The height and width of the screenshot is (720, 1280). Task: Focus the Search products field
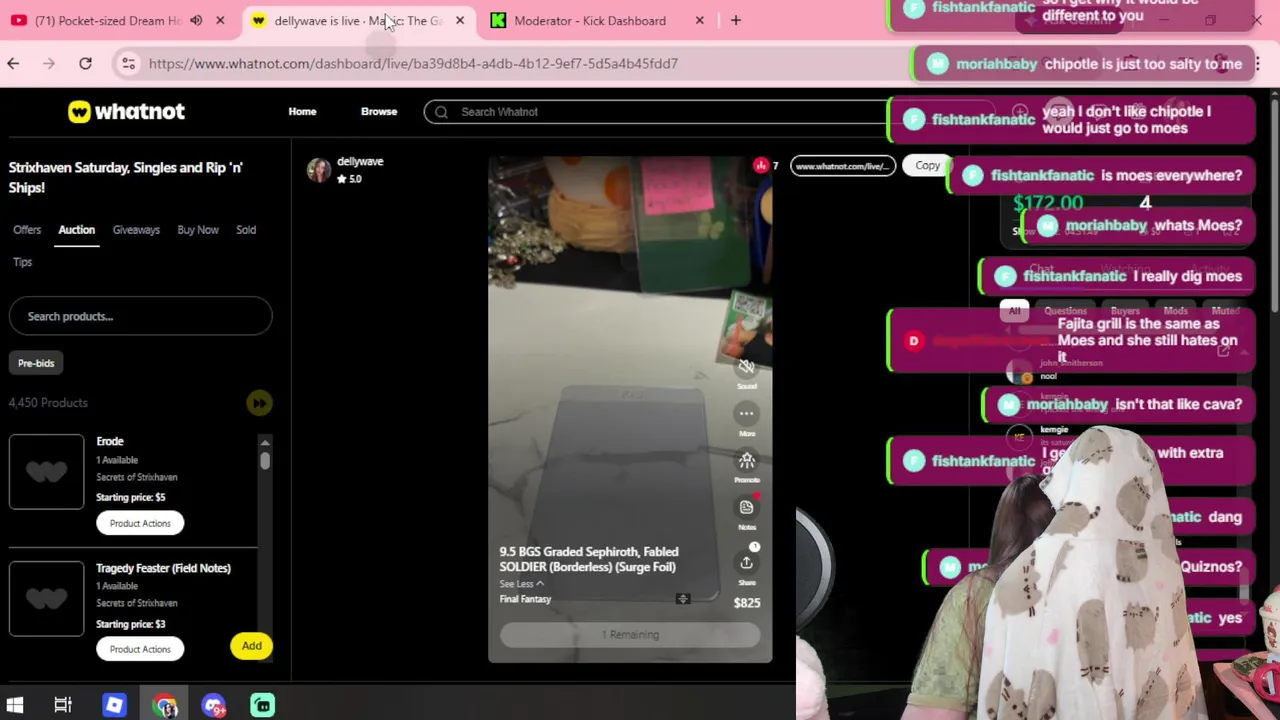(x=140, y=316)
